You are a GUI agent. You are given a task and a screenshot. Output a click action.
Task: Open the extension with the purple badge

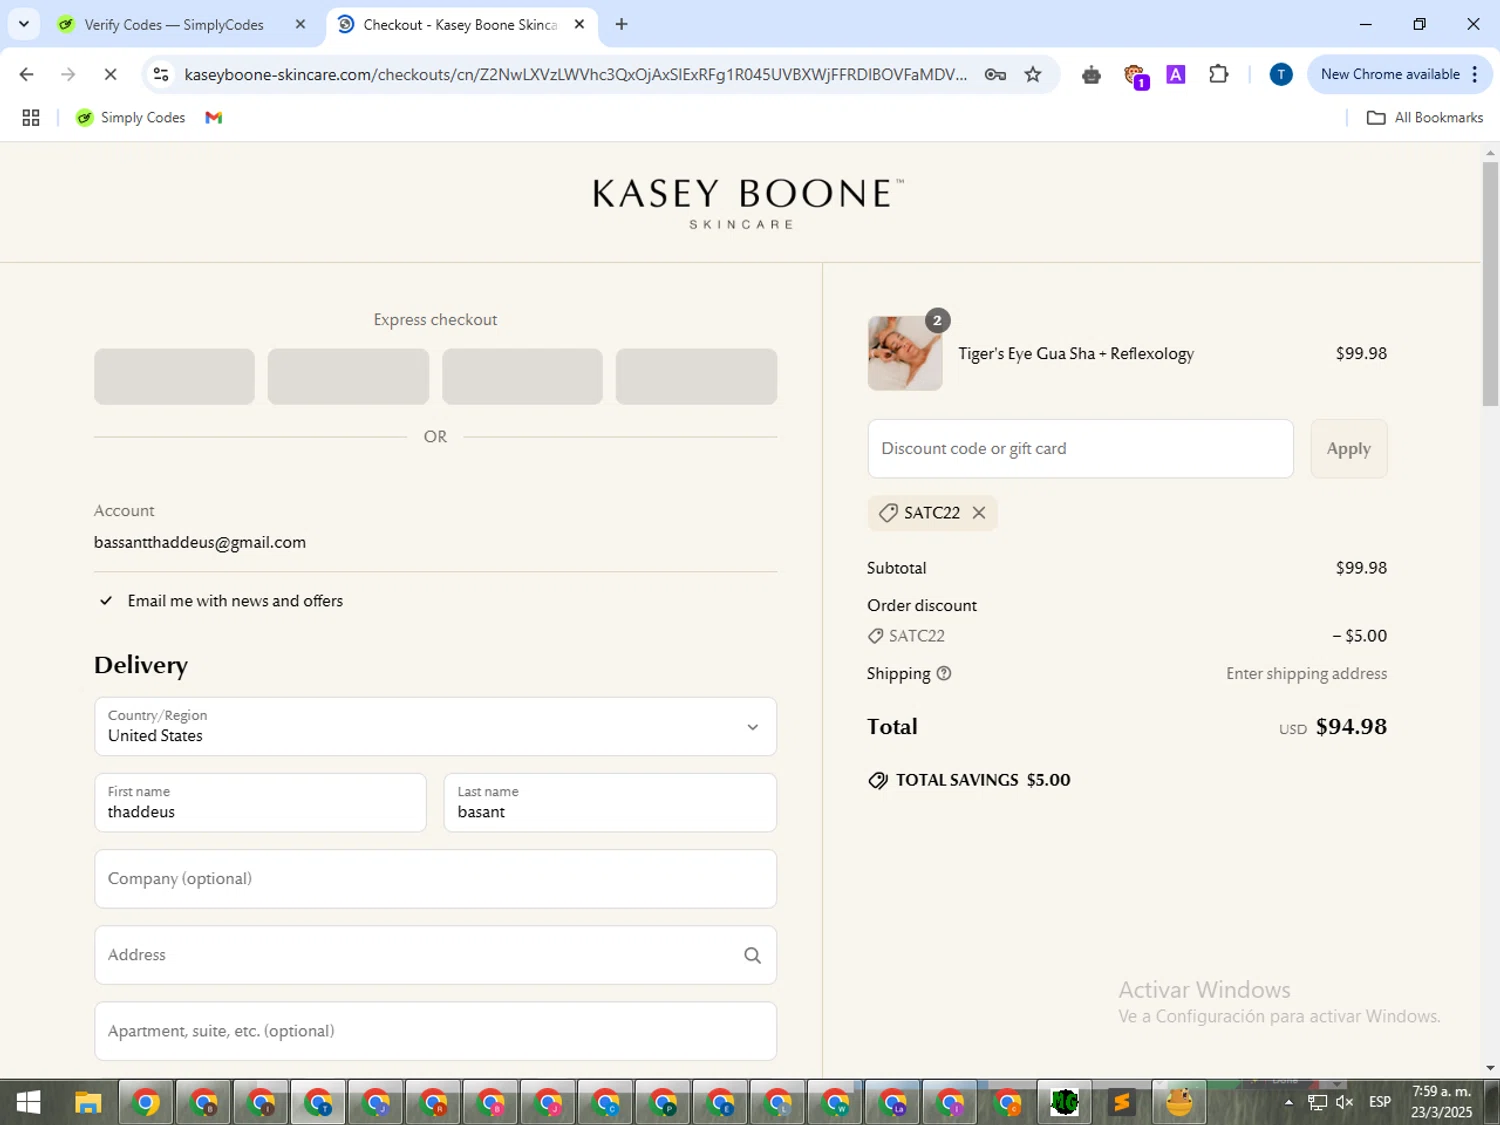point(1135,75)
